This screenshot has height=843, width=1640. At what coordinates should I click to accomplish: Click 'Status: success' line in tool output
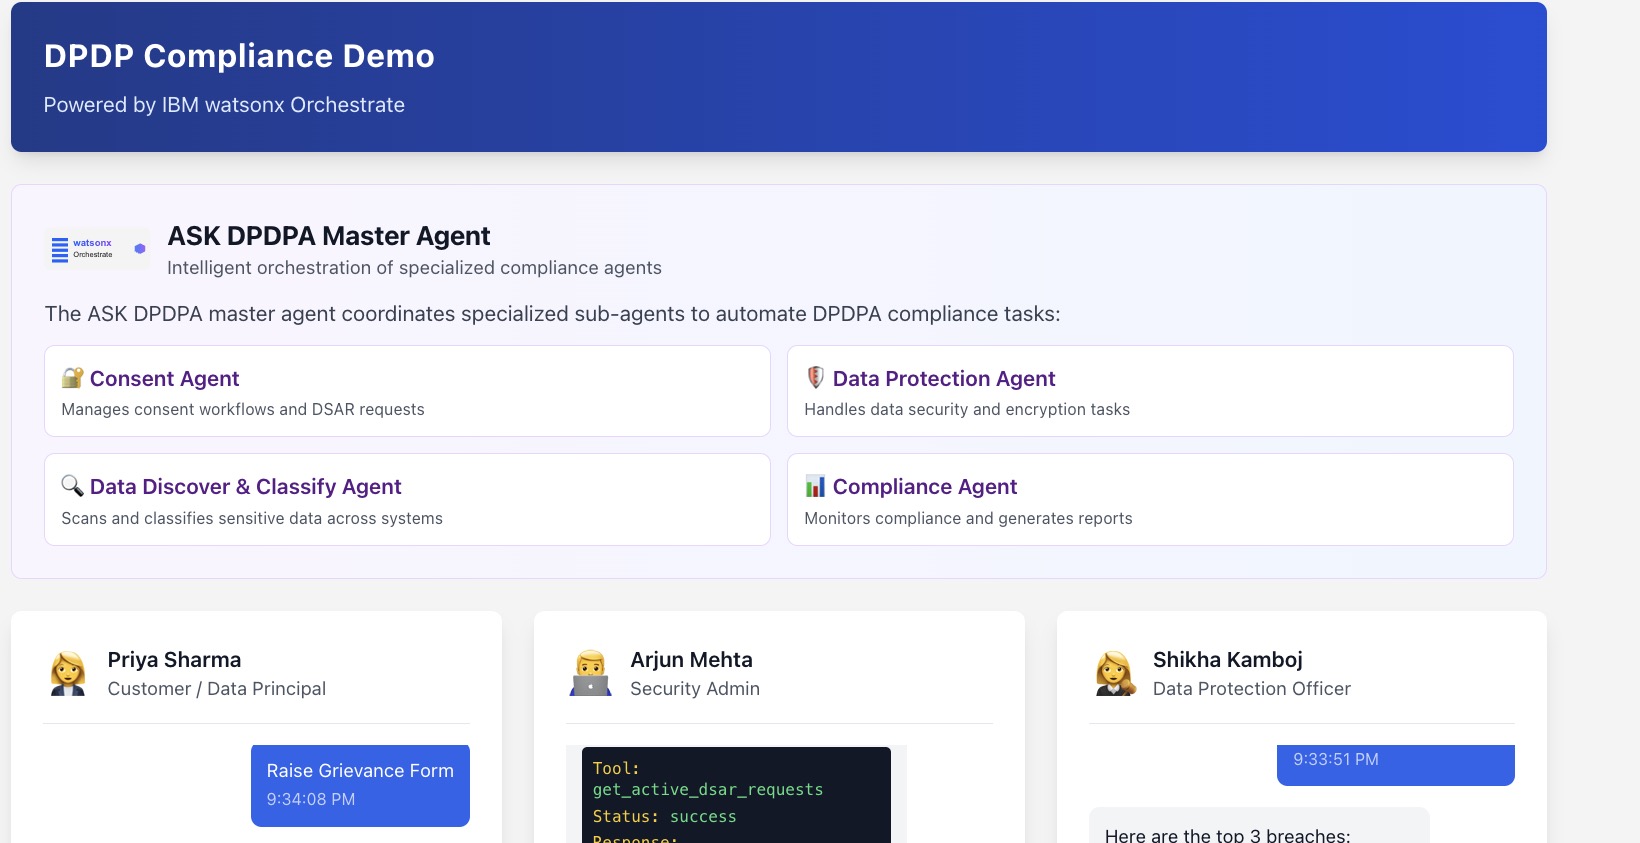point(664,817)
